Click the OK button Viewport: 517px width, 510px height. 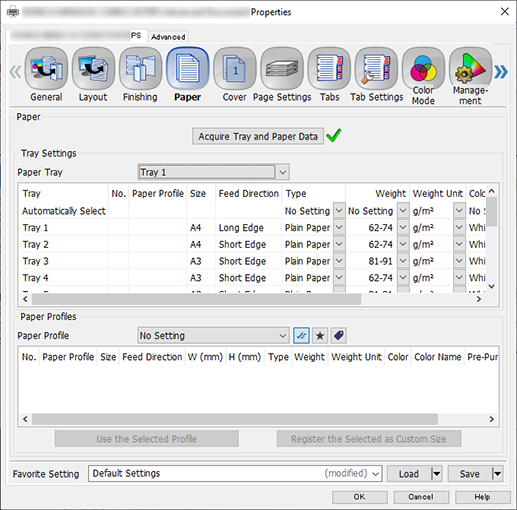(359, 497)
